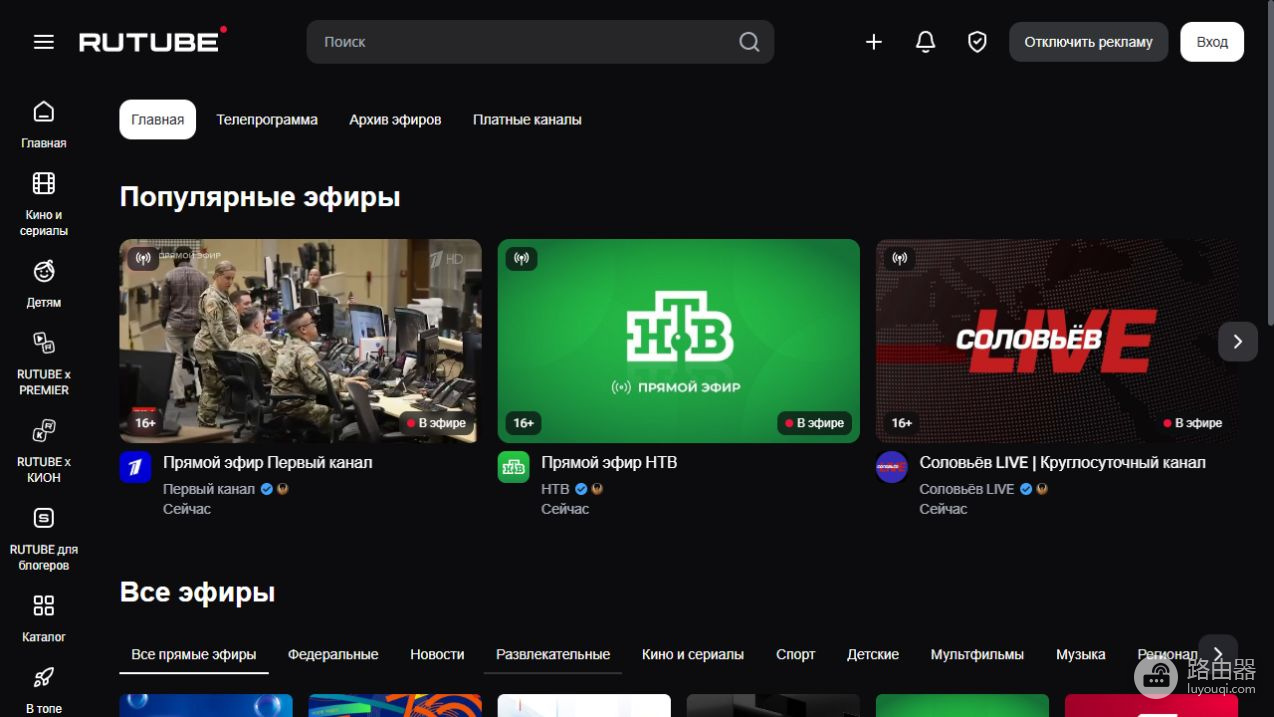Open Кино и сериалы in sidebar

point(44,204)
